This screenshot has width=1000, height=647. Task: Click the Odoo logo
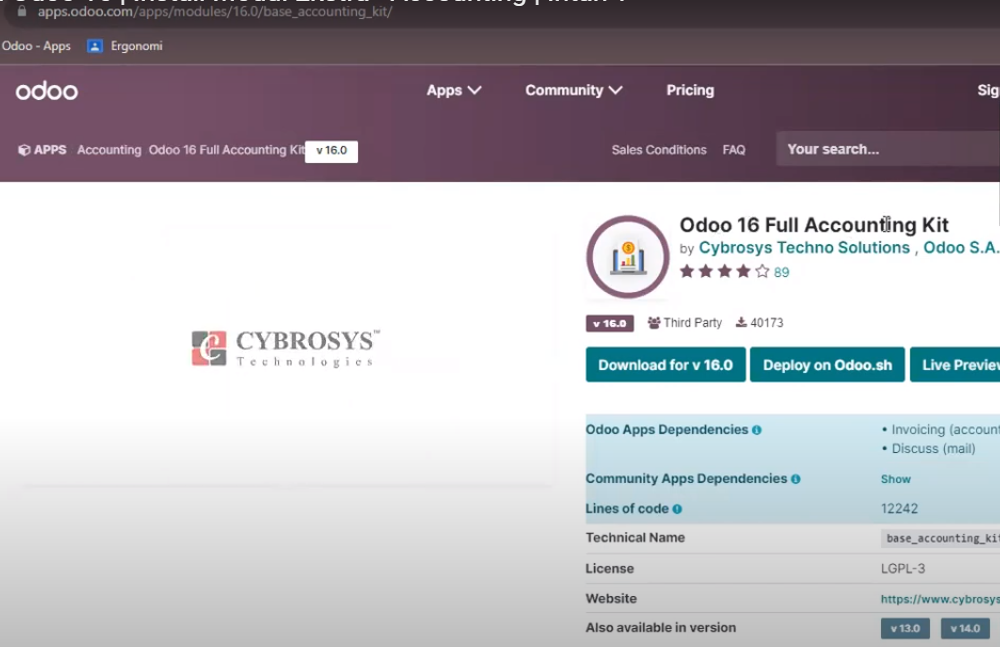[46, 90]
